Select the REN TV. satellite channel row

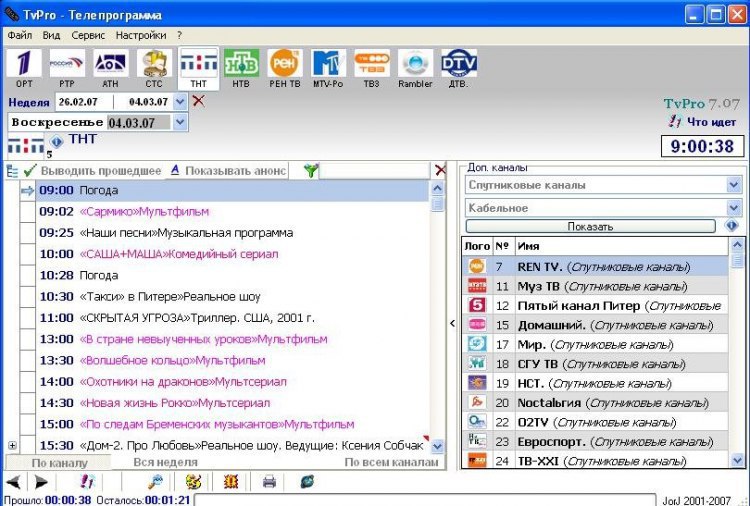[x=595, y=266]
